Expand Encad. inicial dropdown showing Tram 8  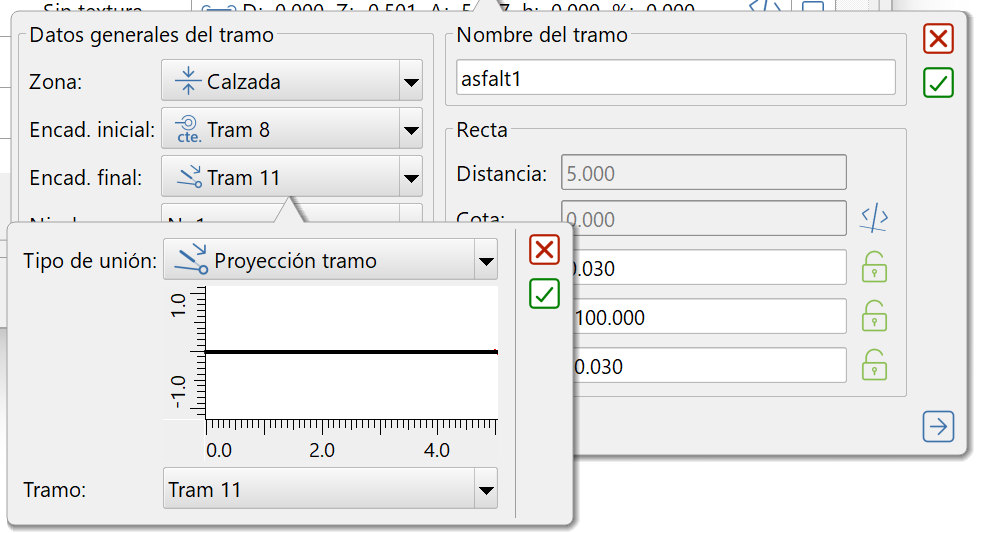coord(410,130)
